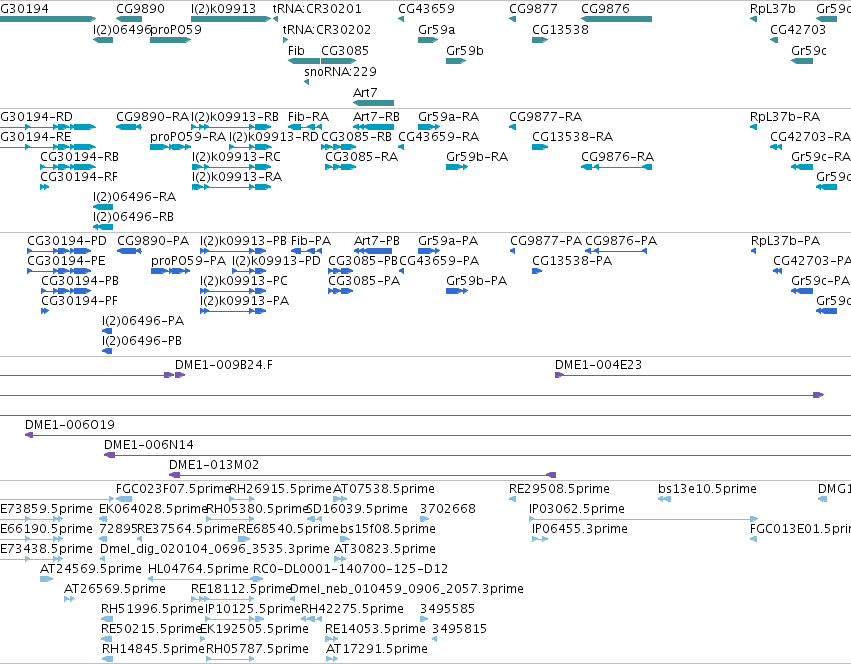Select transcript l(2)k09913-RB

click(x=235, y=117)
